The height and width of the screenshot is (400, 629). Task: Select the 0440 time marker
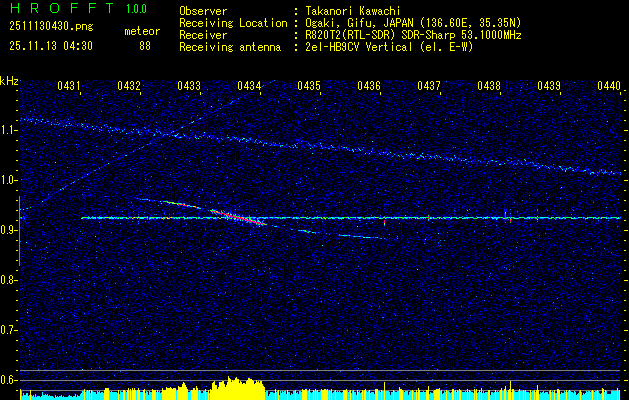[609, 86]
